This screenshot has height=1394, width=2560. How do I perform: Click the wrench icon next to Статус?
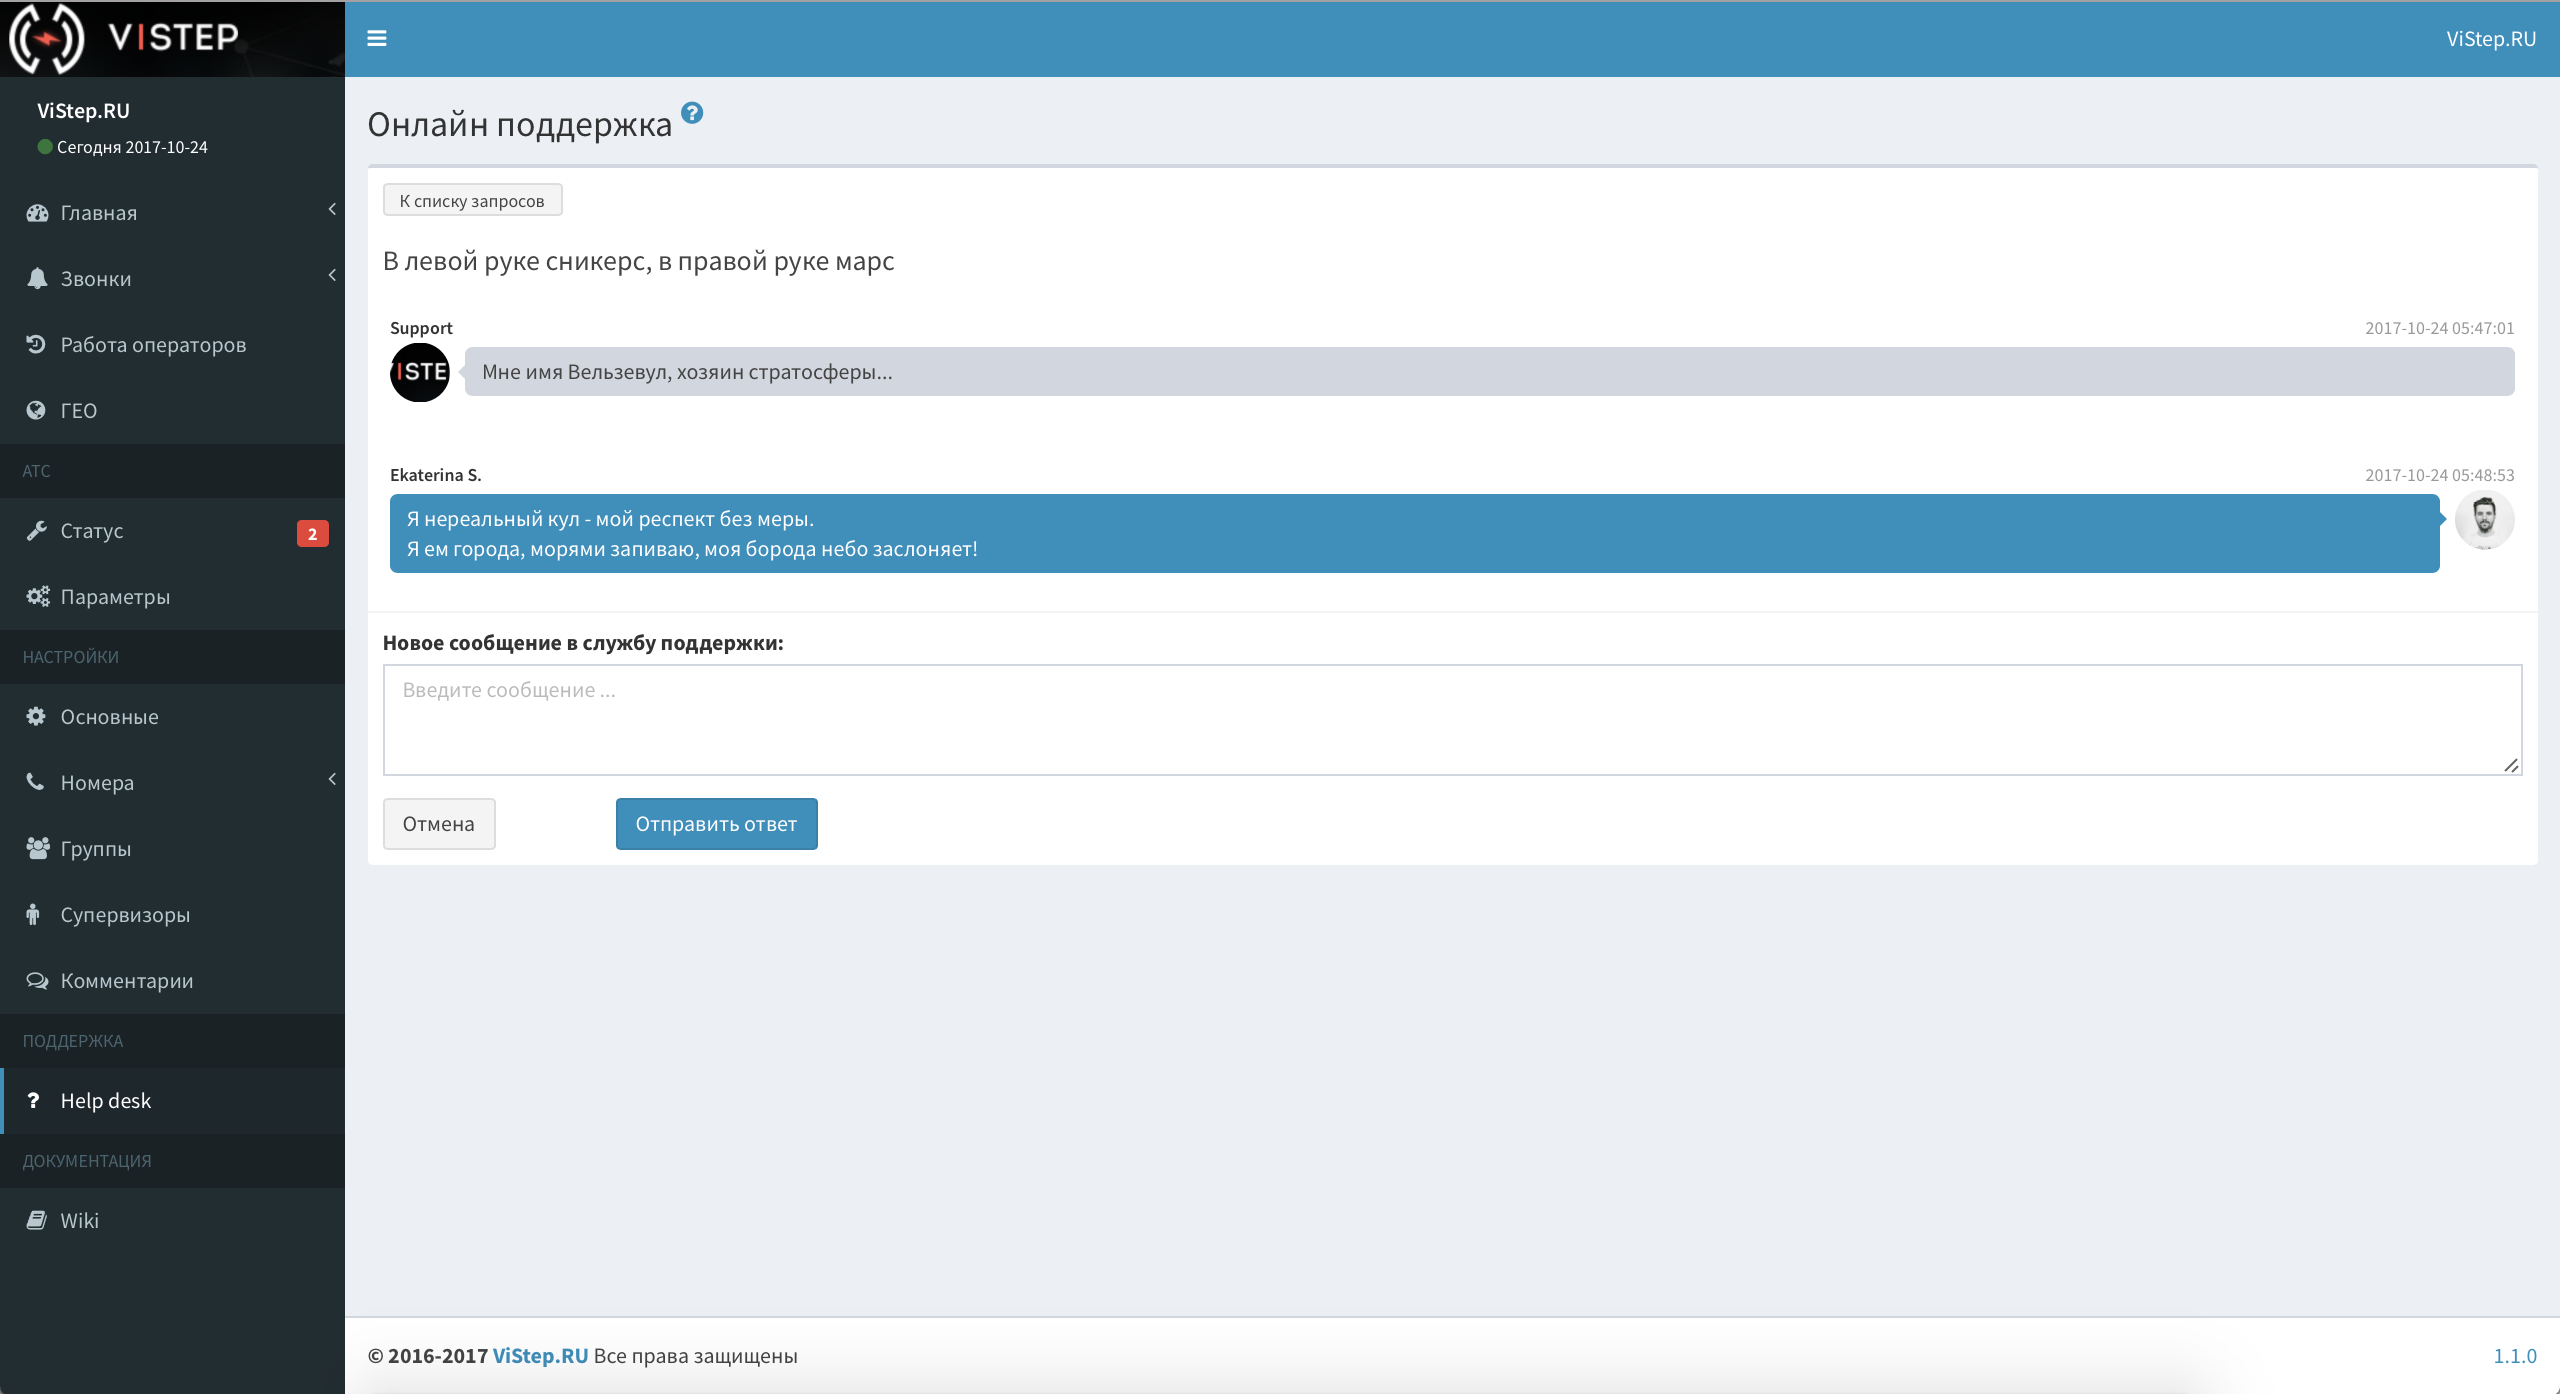point(37,531)
